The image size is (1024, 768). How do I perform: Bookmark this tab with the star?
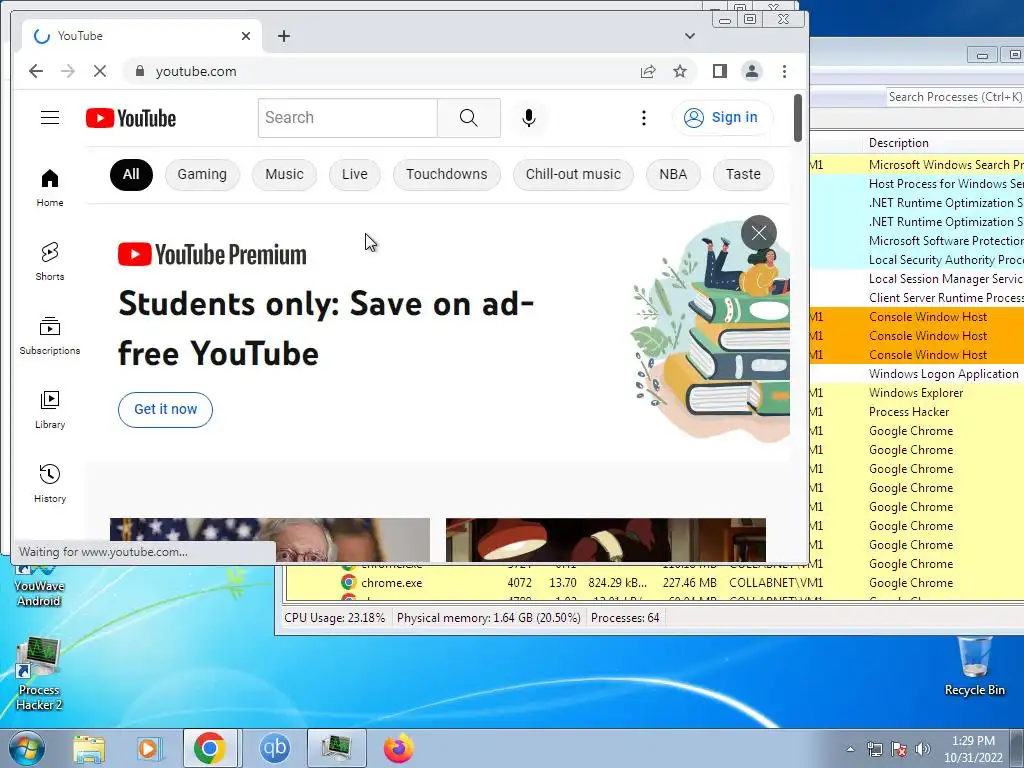click(x=680, y=71)
